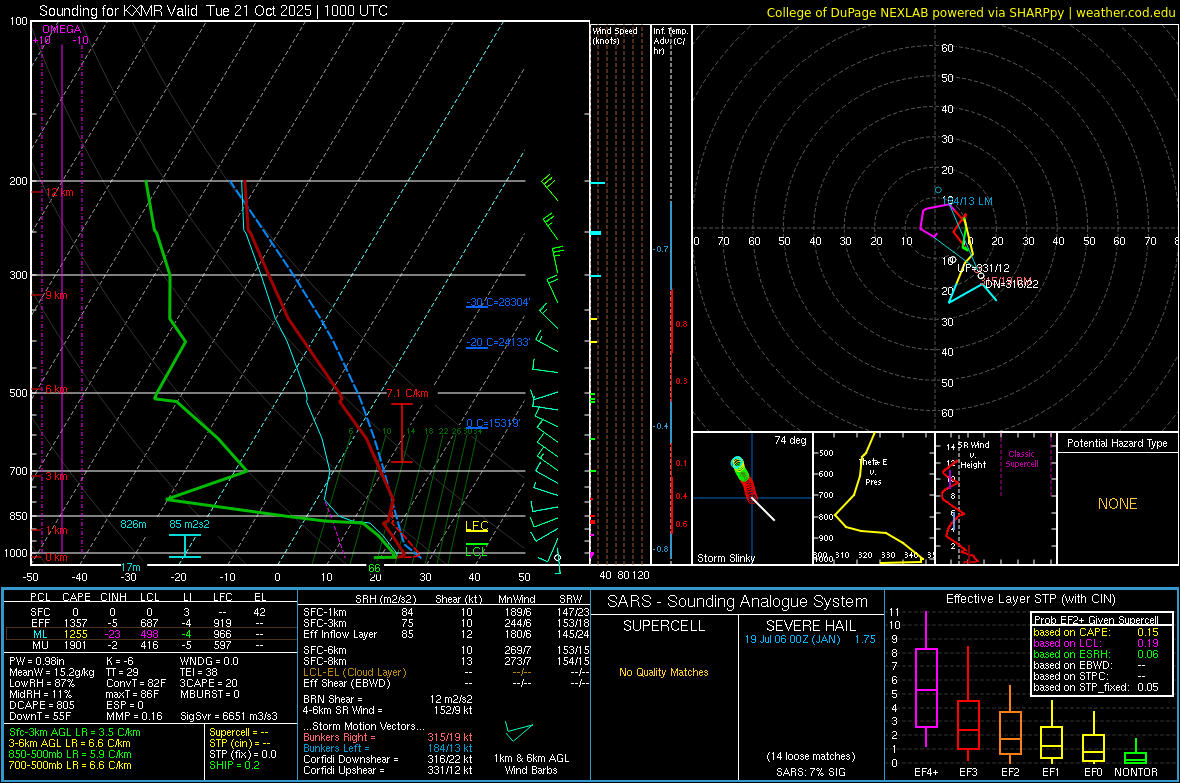Click the 'SigSvr = 6651 m3/s3' value
This screenshot has height=783, width=1180.
point(229,716)
